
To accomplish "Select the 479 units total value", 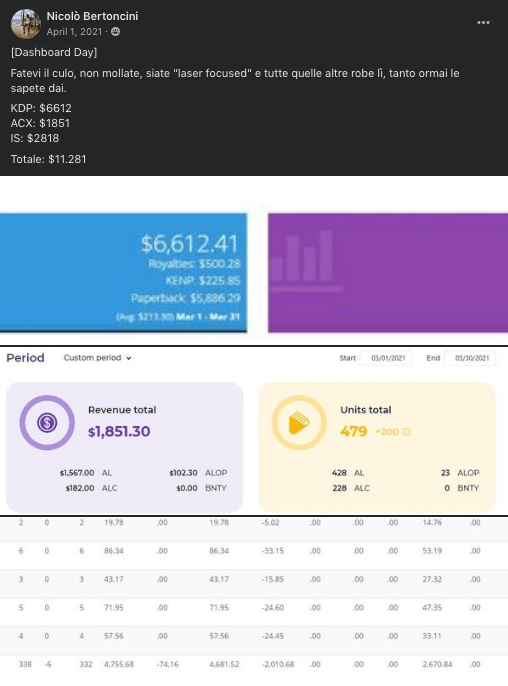I will click(x=354, y=431).
